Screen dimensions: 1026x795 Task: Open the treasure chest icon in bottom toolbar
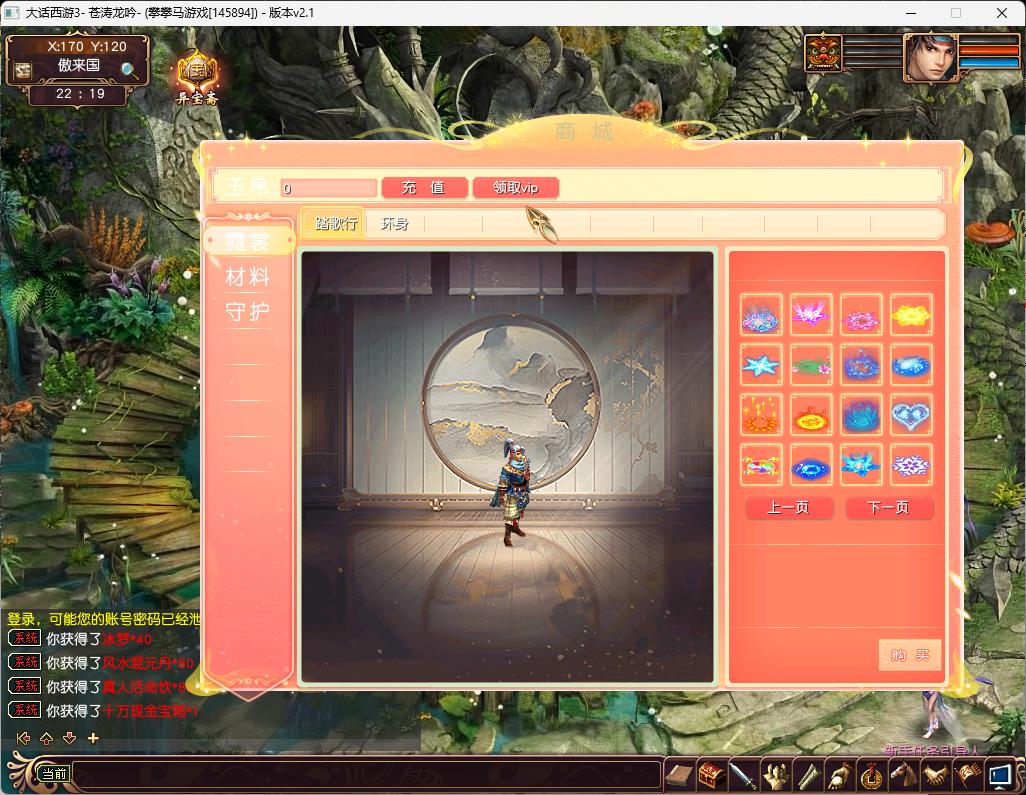coord(711,775)
